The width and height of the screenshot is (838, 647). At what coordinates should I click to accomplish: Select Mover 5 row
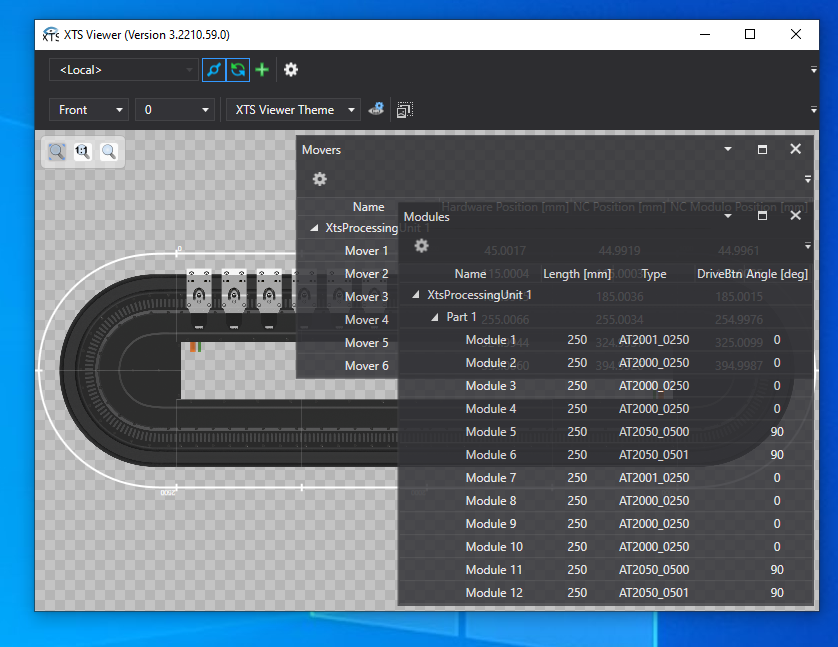point(347,342)
